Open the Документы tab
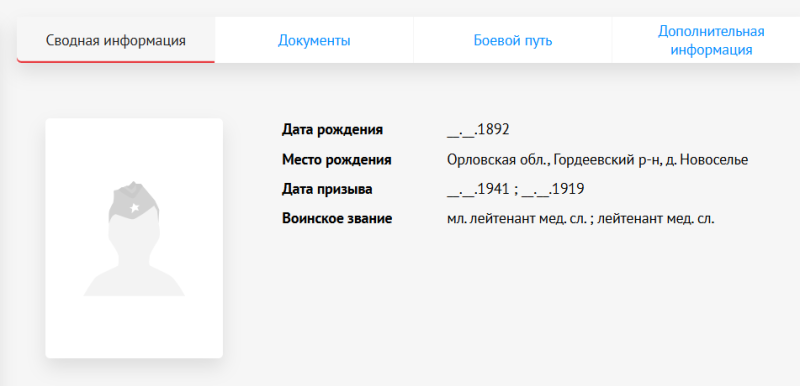 314,40
